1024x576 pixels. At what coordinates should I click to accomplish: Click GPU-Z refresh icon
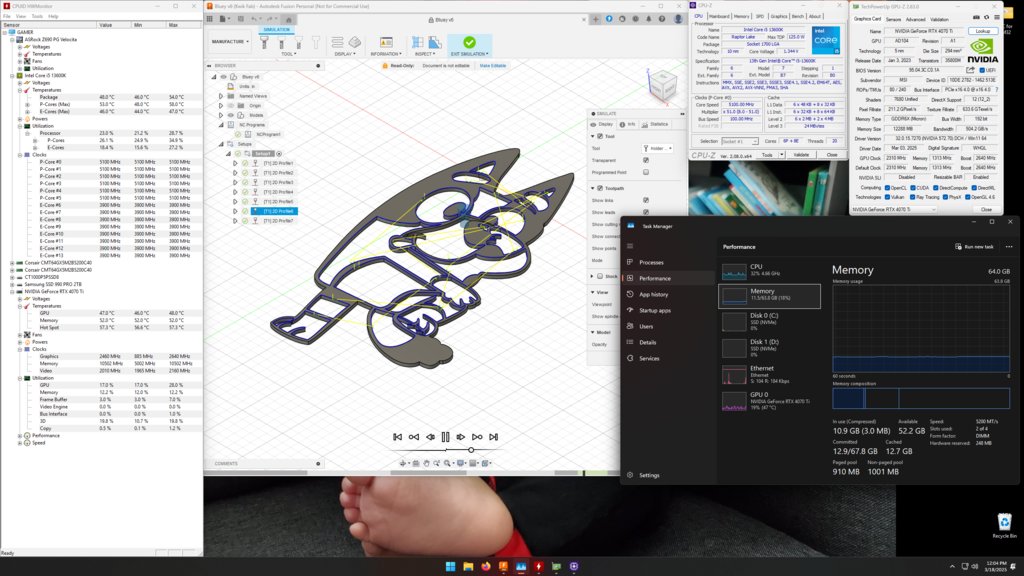click(x=986, y=18)
